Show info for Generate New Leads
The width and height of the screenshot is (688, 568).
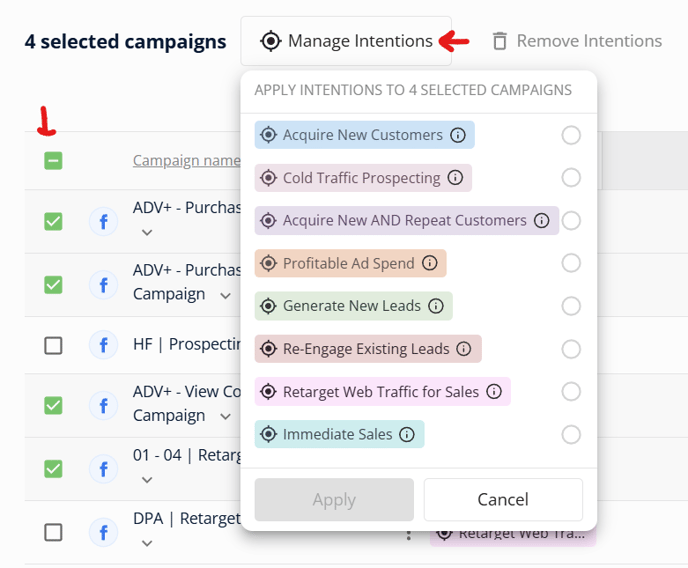pyautogui.click(x=436, y=306)
